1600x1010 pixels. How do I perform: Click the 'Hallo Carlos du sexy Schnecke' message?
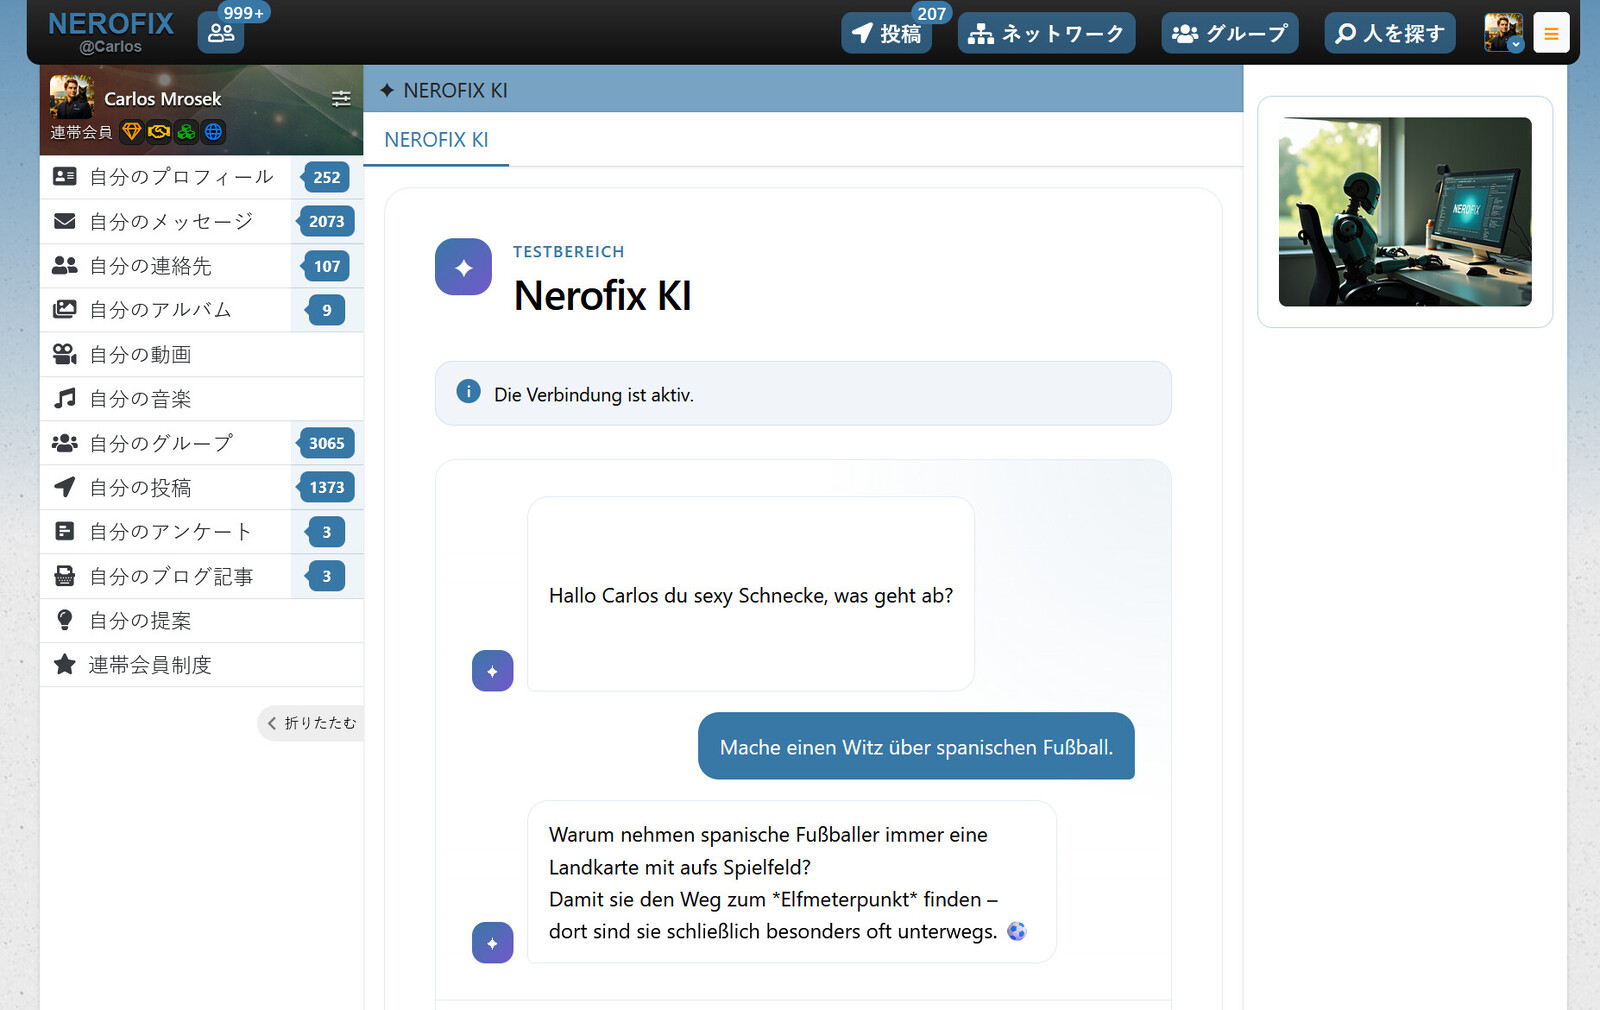(751, 594)
